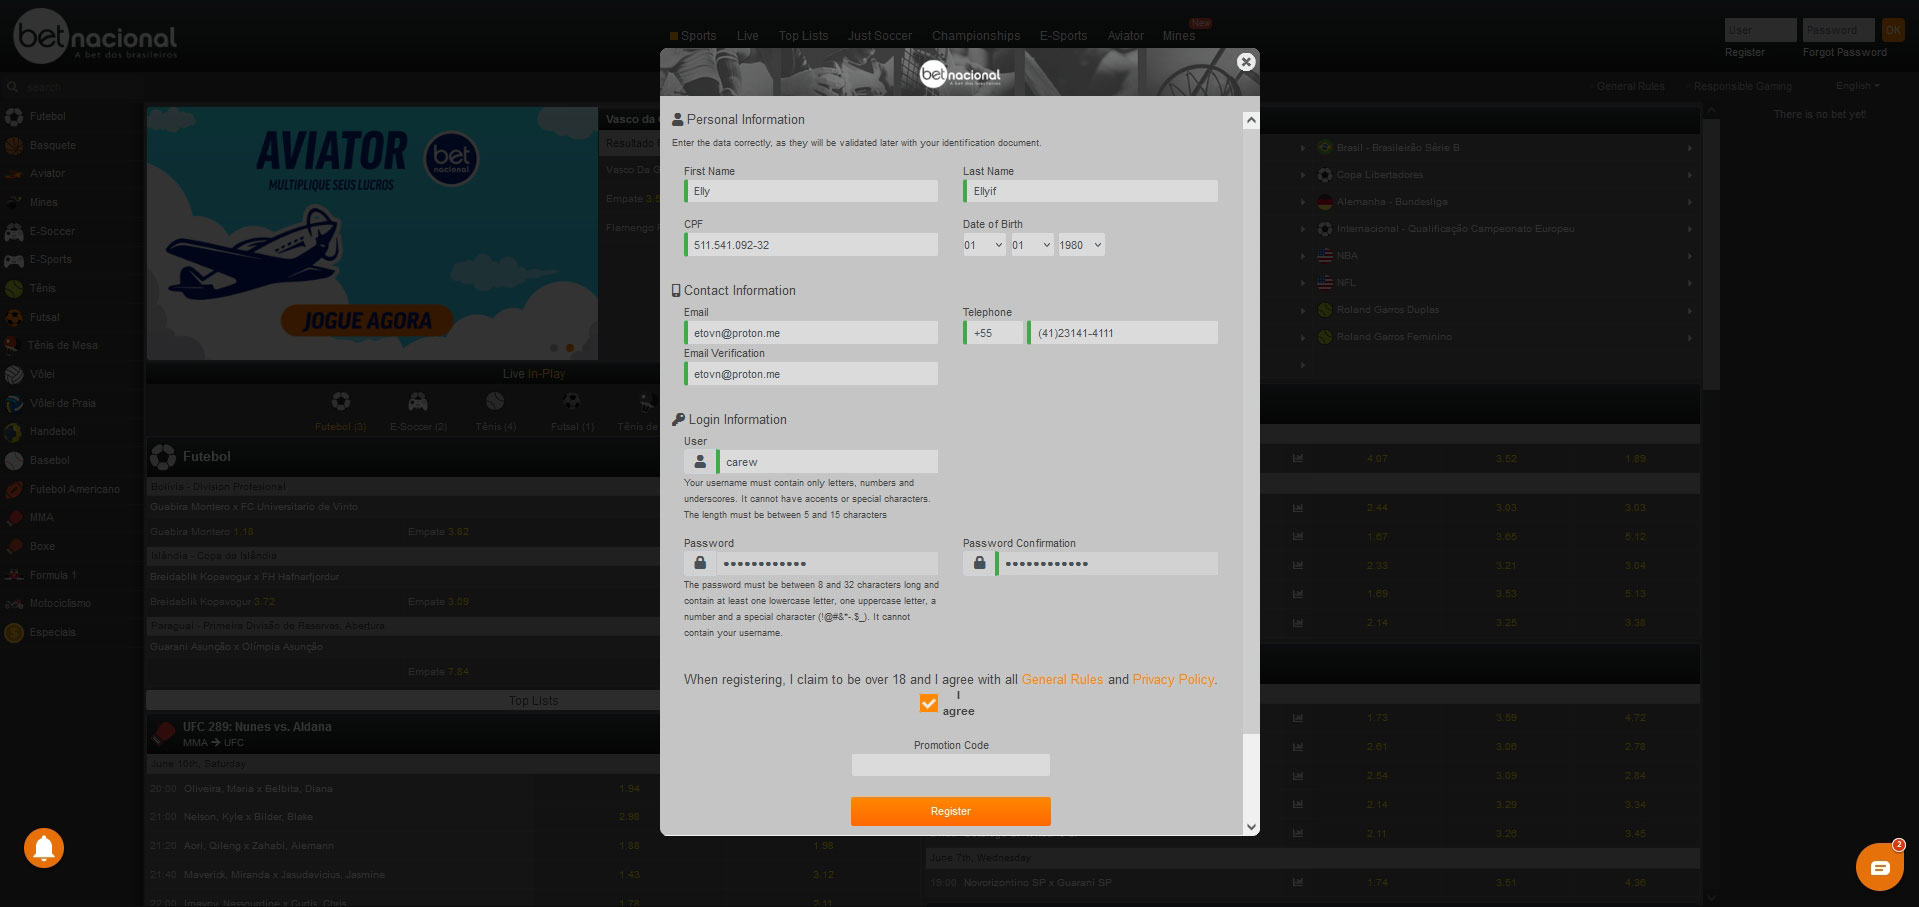Open the General Rules link in dialog
This screenshot has width=1919, height=907.
[x=1062, y=679]
